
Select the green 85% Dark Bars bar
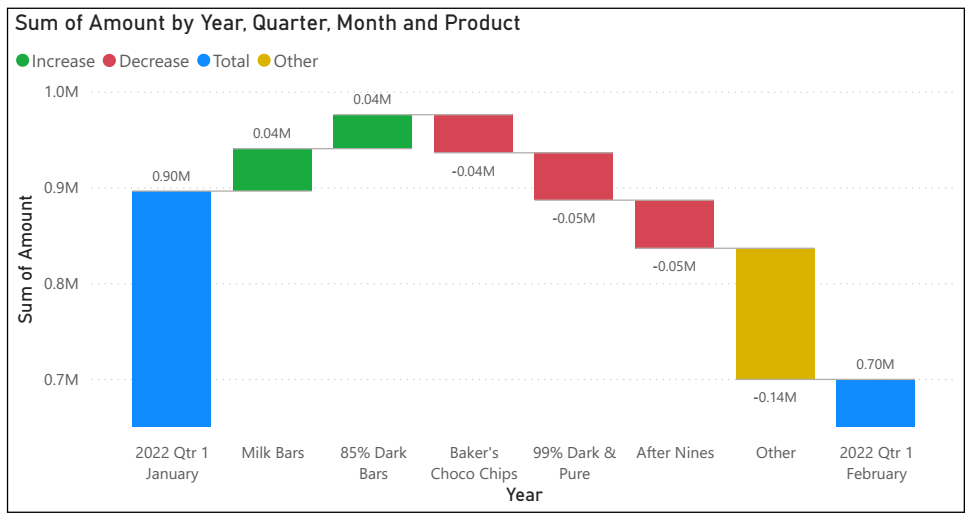pos(372,131)
